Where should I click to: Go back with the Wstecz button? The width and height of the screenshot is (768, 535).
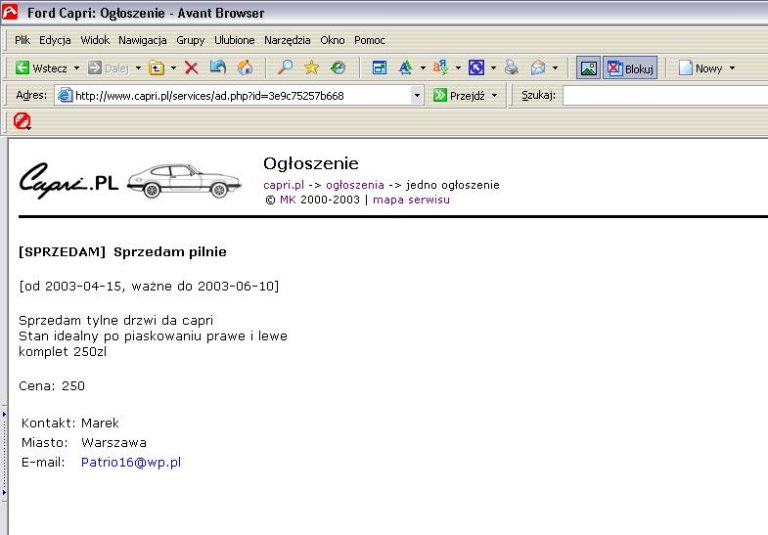41,68
